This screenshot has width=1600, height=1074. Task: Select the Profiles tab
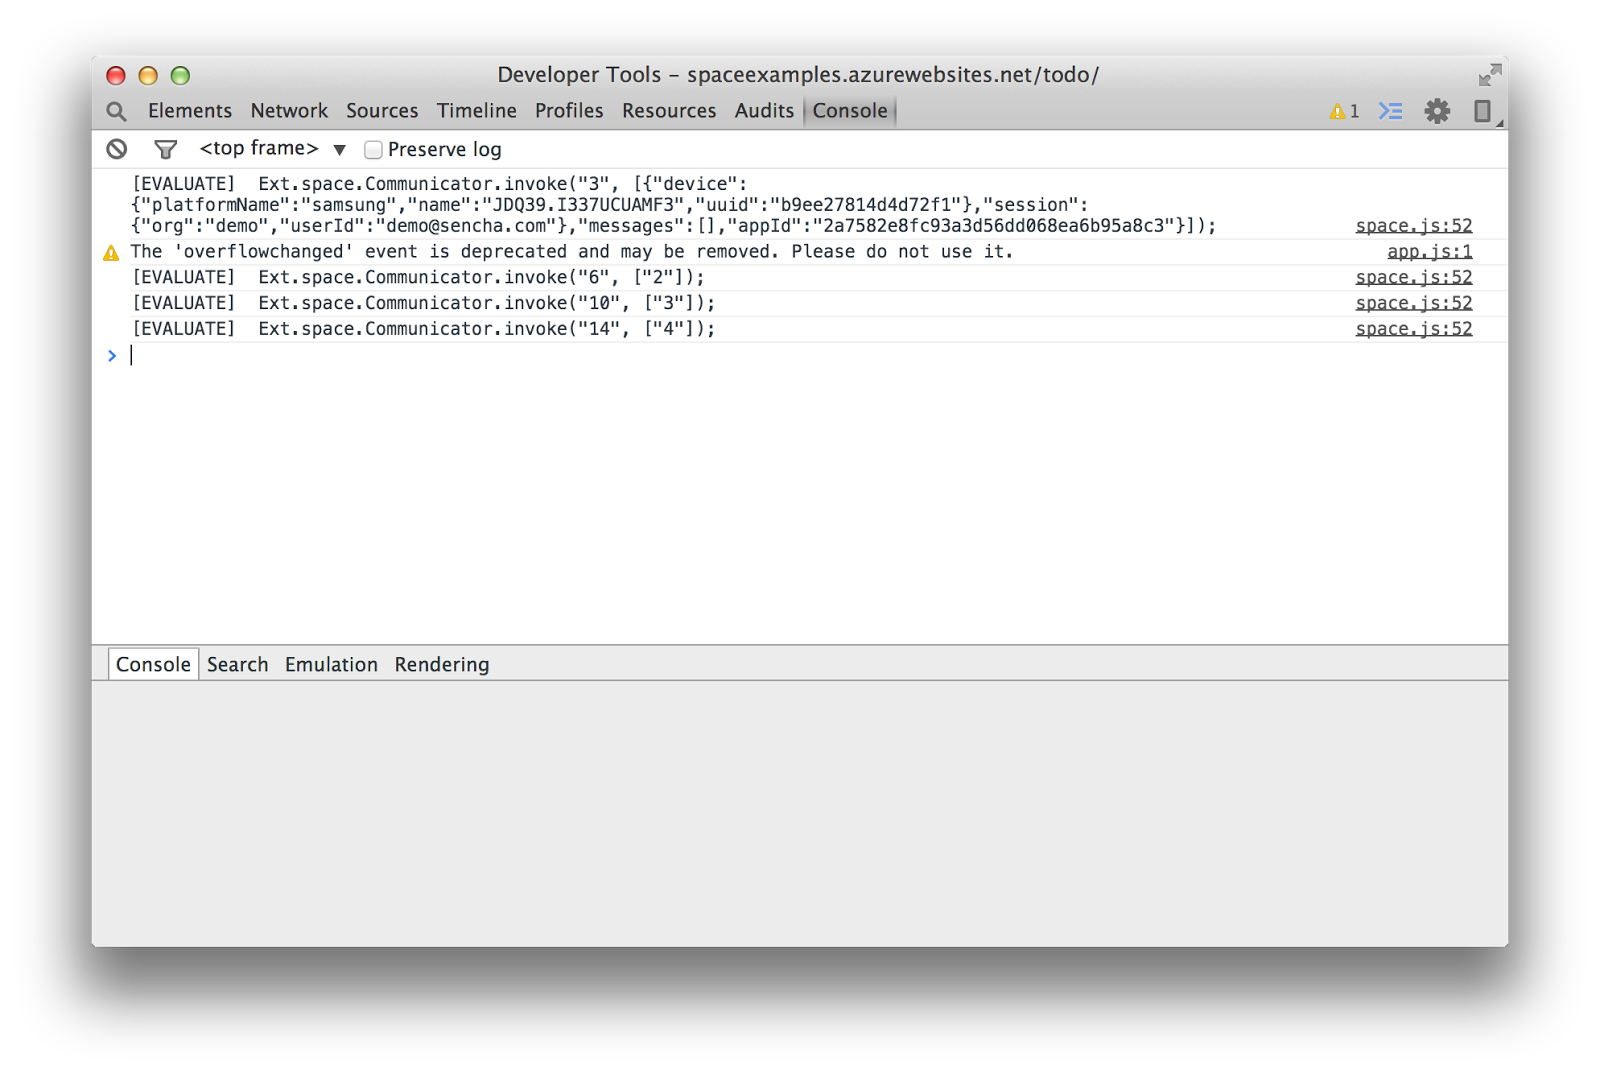(569, 111)
